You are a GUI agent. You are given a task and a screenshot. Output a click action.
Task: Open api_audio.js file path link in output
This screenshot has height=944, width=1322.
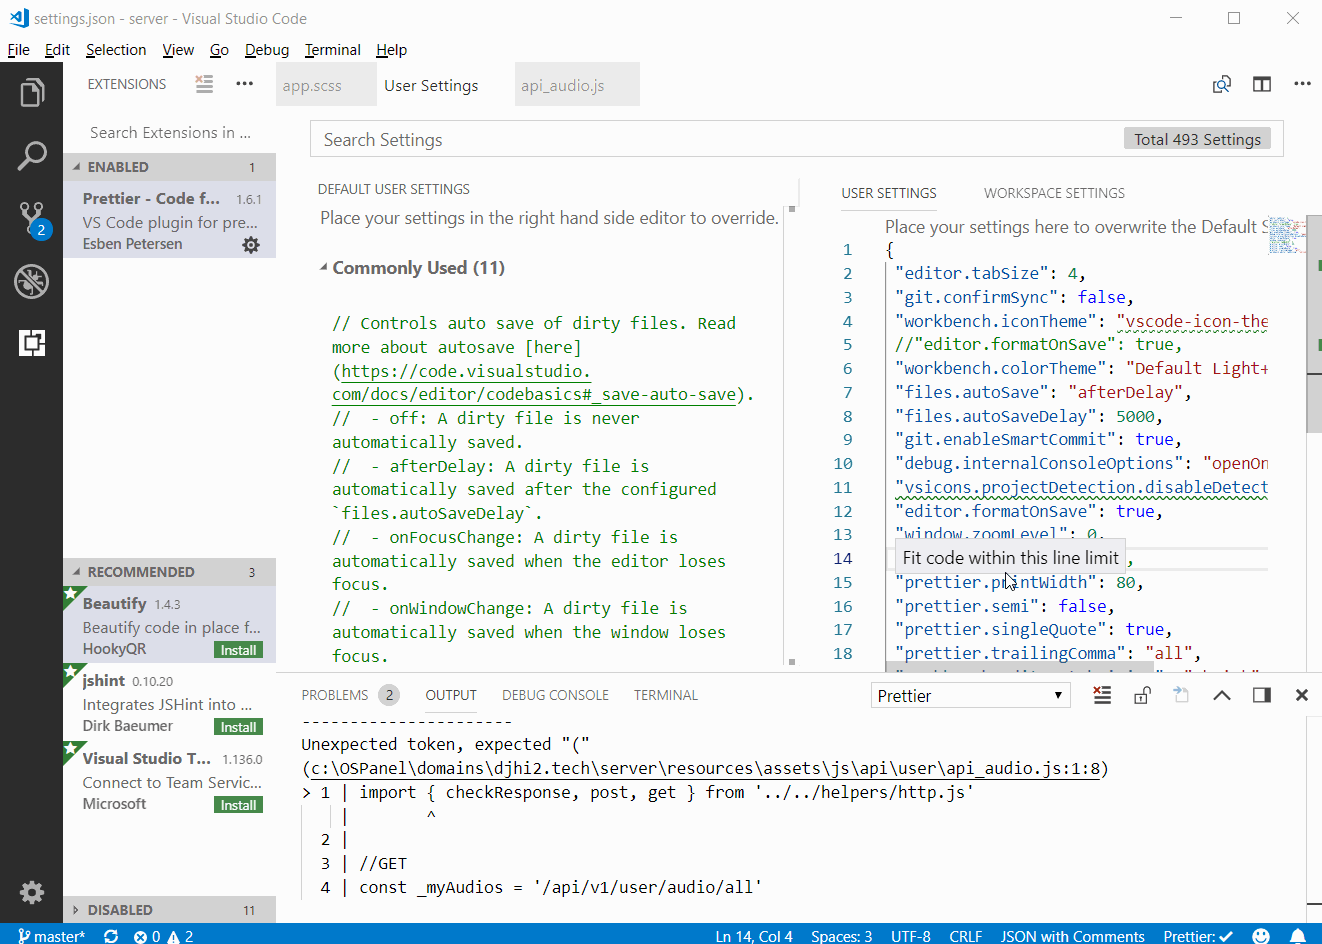point(705,768)
